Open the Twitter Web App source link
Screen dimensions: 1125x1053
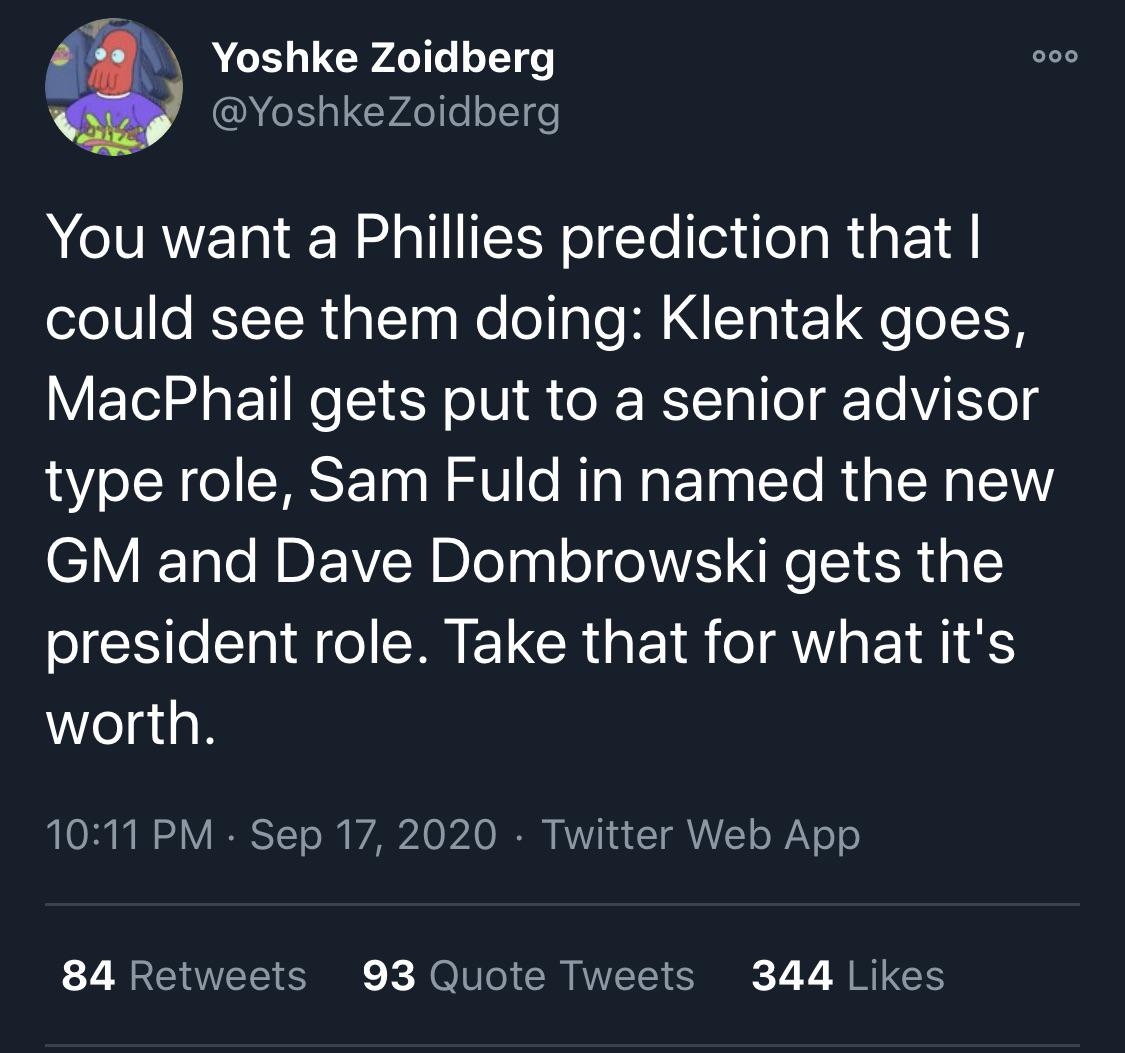pos(700,834)
